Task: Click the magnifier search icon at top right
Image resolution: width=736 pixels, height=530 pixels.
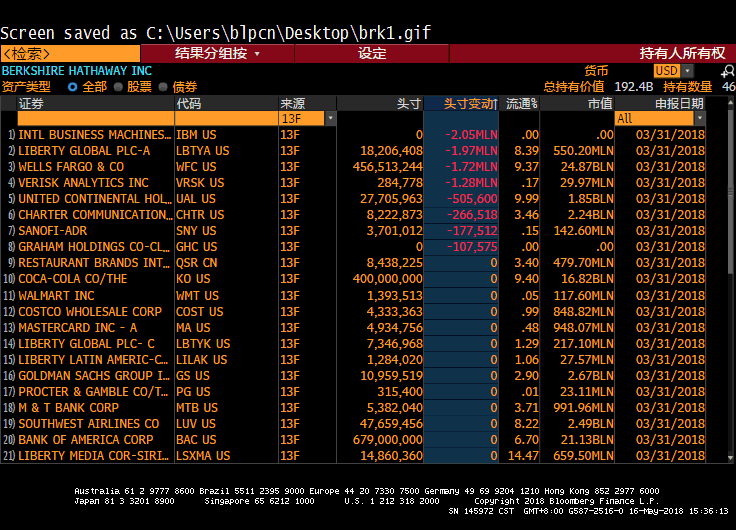Action: 728,71
